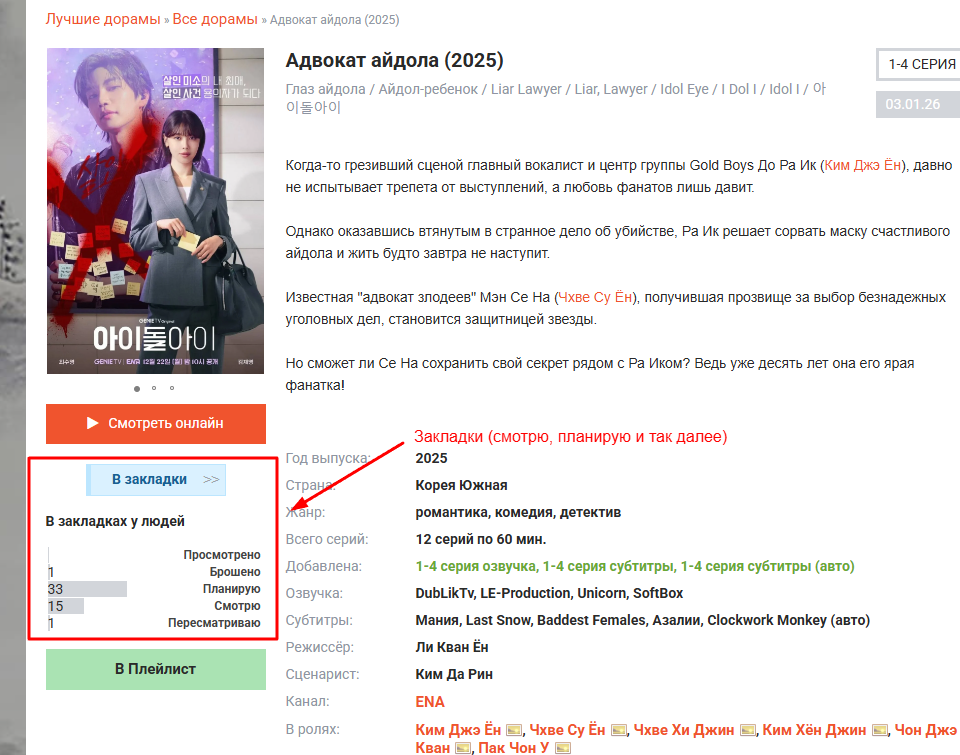This screenshot has height=755, width=960.
Task: Open actor link Ким Джэ Ён in description
Action: tap(863, 165)
